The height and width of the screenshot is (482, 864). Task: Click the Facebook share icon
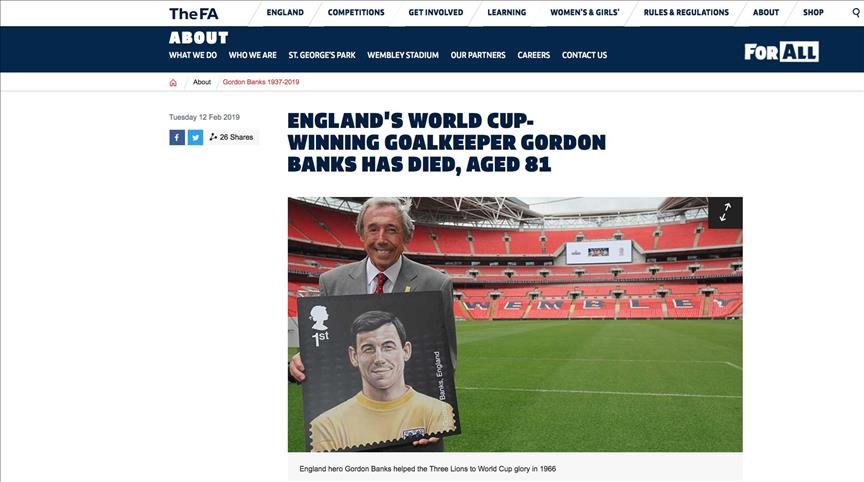[177, 137]
